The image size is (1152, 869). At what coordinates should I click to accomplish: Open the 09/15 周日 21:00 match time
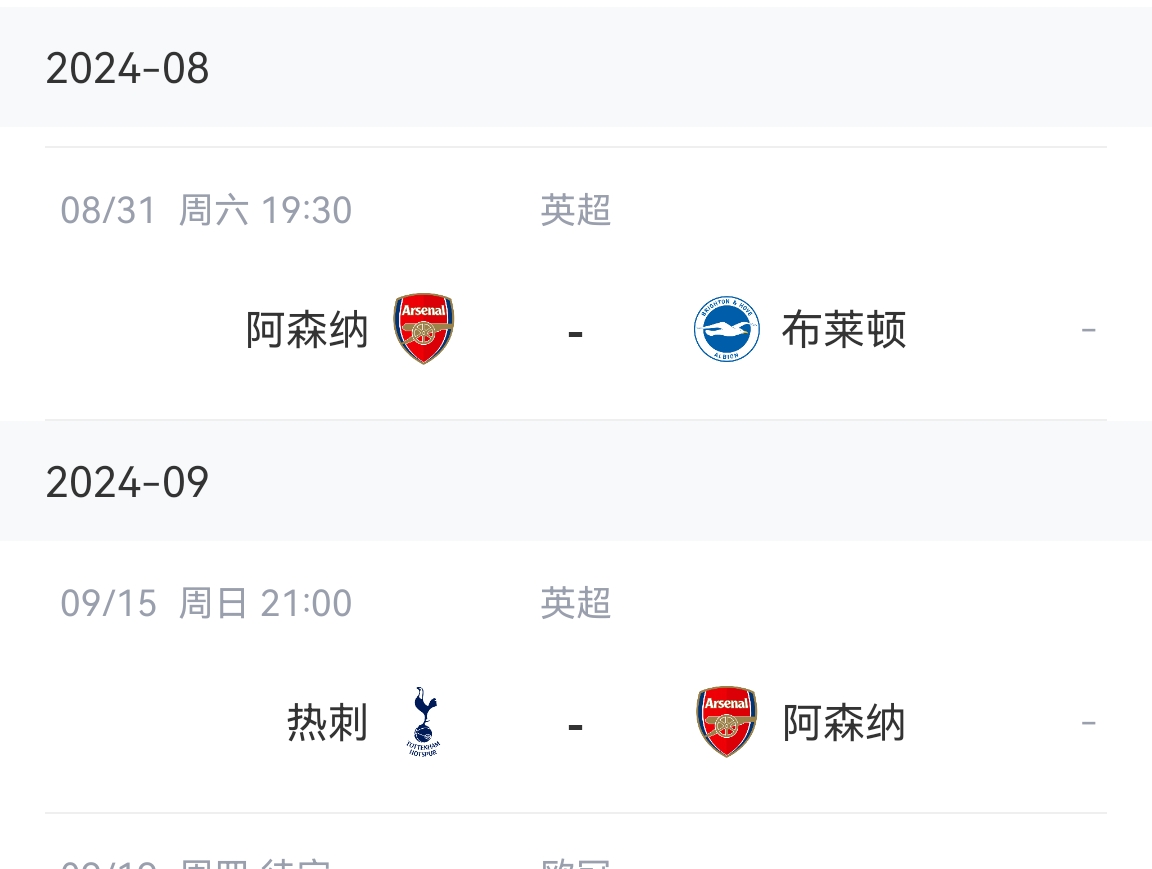206,603
